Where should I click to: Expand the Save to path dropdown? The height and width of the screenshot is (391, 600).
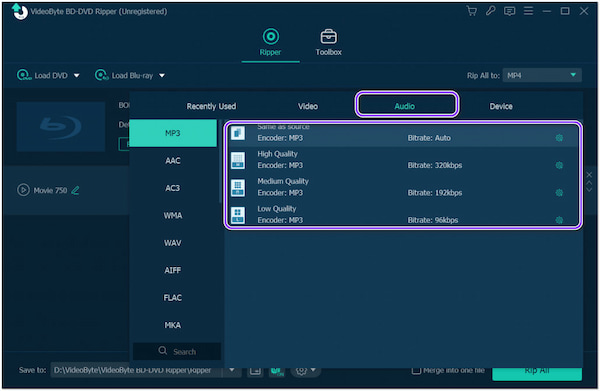(x=232, y=370)
